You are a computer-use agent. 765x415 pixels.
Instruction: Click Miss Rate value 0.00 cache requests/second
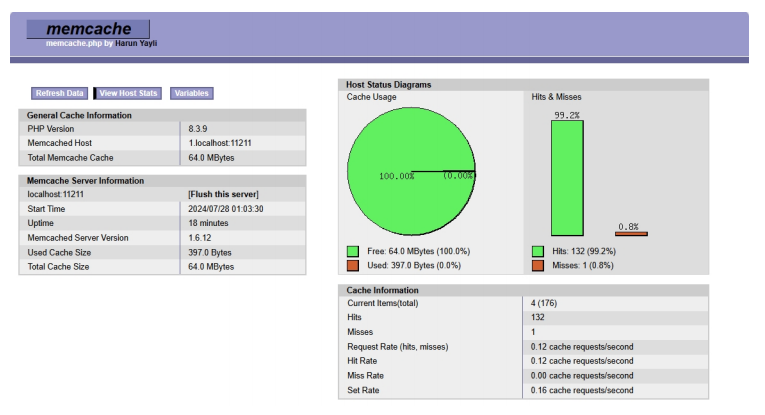[582, 375]
